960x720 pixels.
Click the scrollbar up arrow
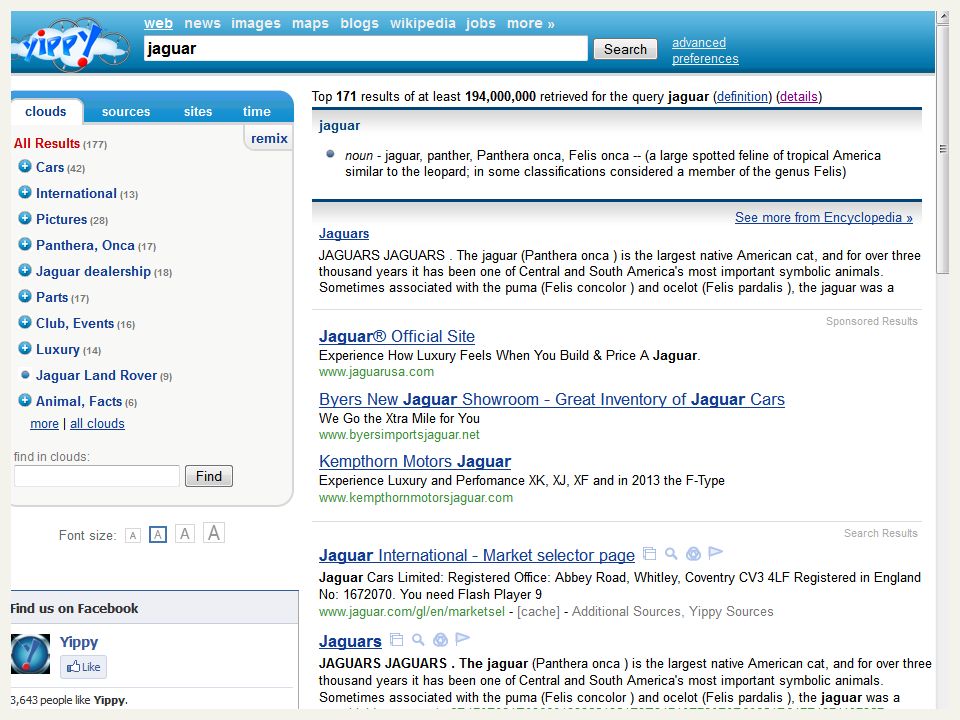pos(942,18)
